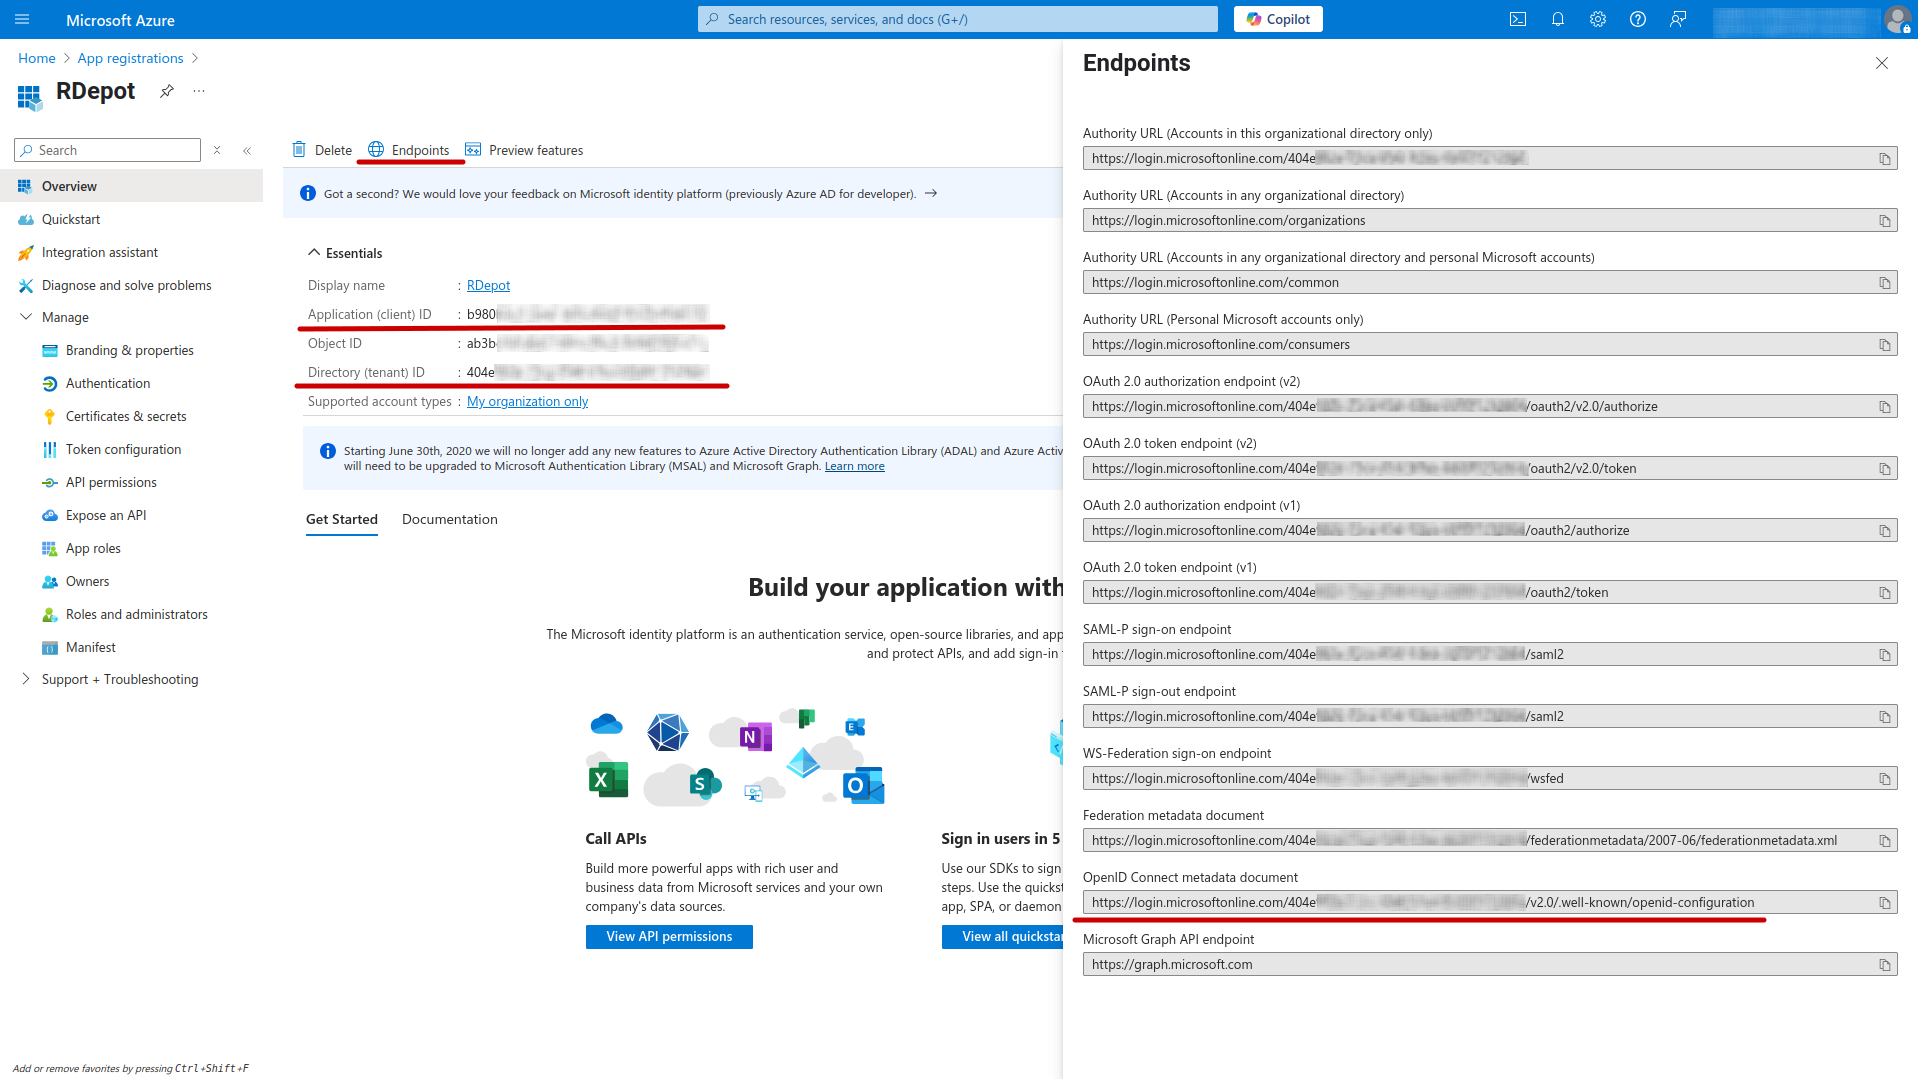This screenshot has width=1918, height=1079.
Task: Collapse the Manage group in sidebar
Action: tap(26, 317)
